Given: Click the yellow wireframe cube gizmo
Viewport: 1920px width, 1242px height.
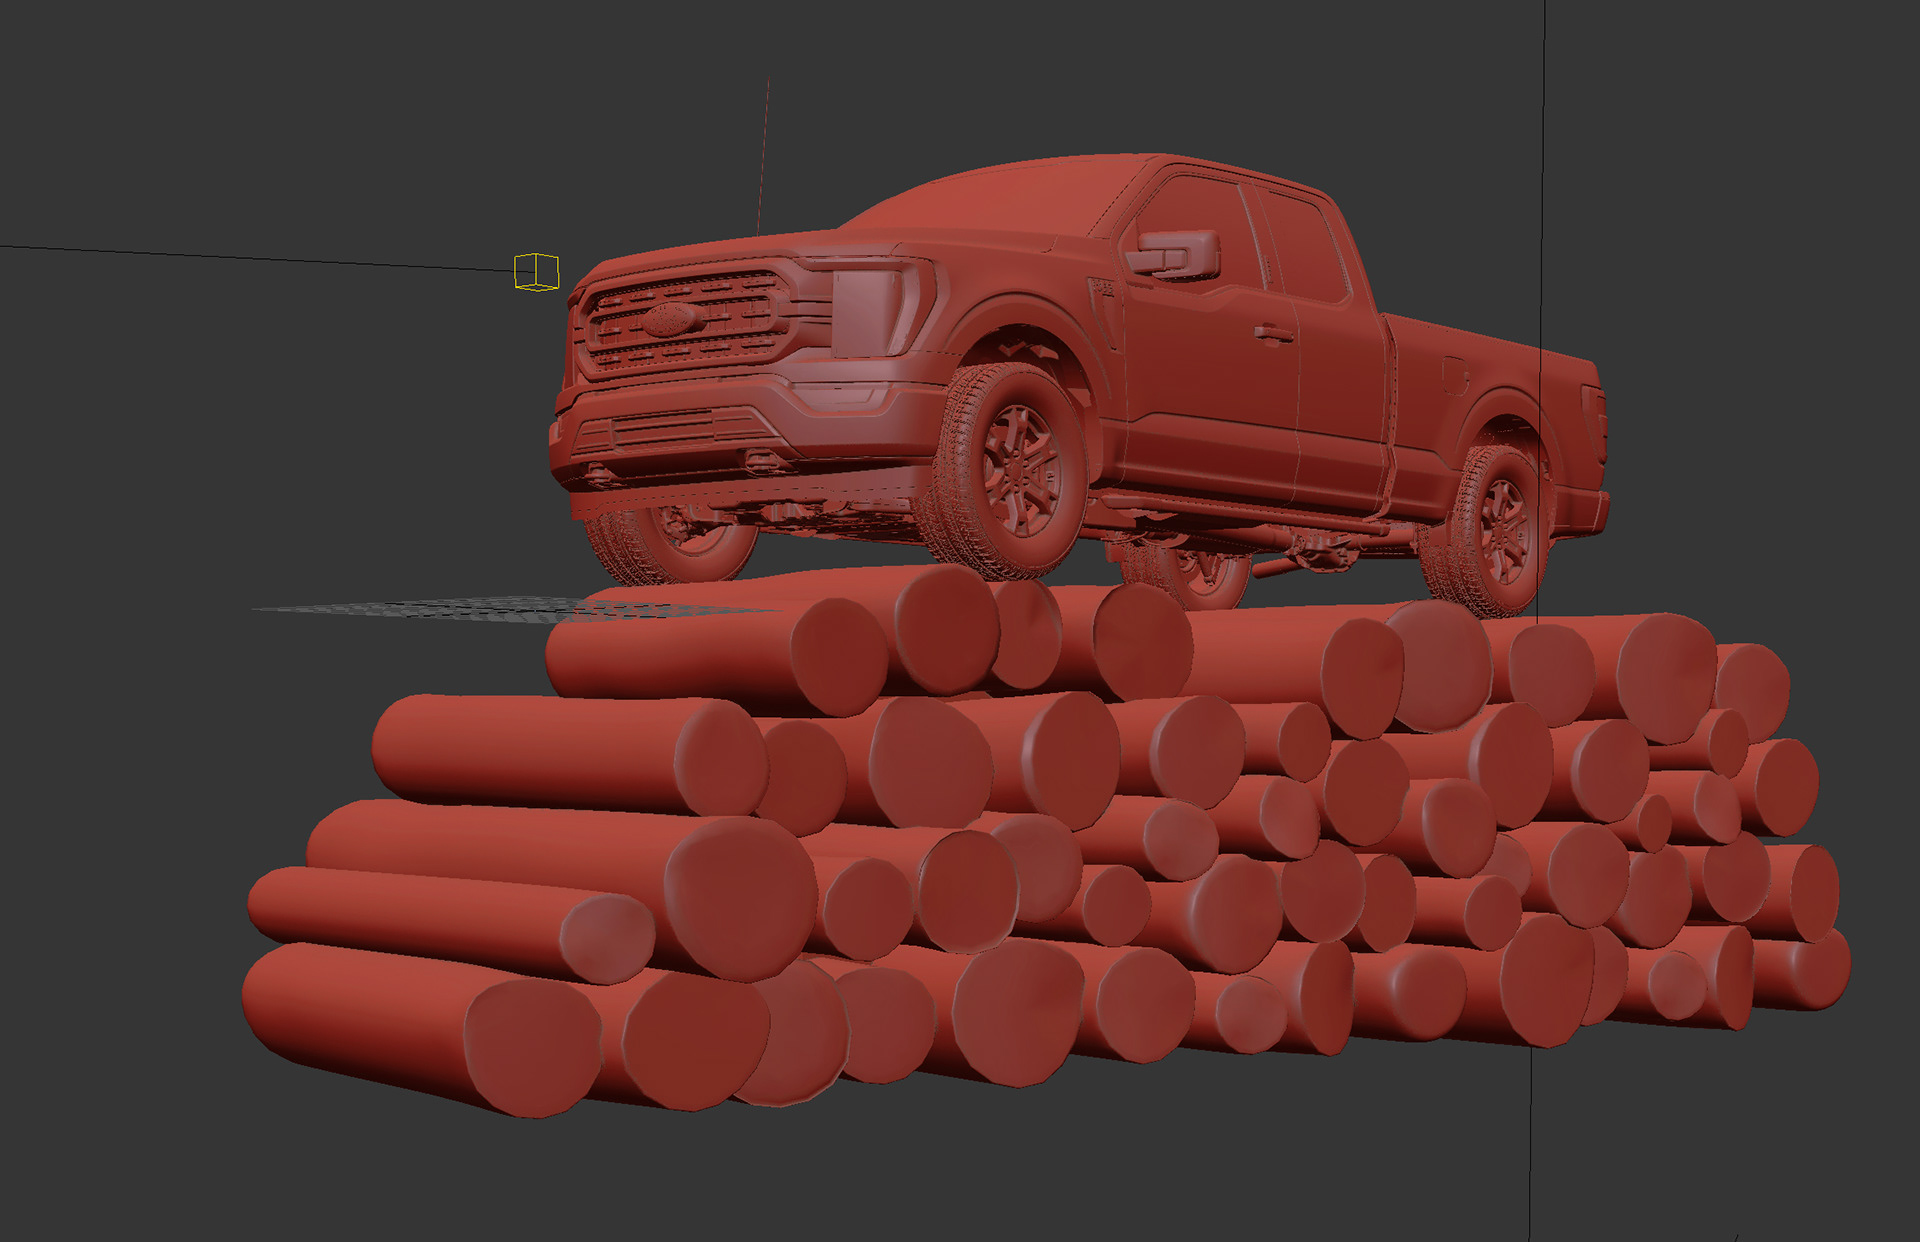Looking at the screenshot, I should point(536,272).
